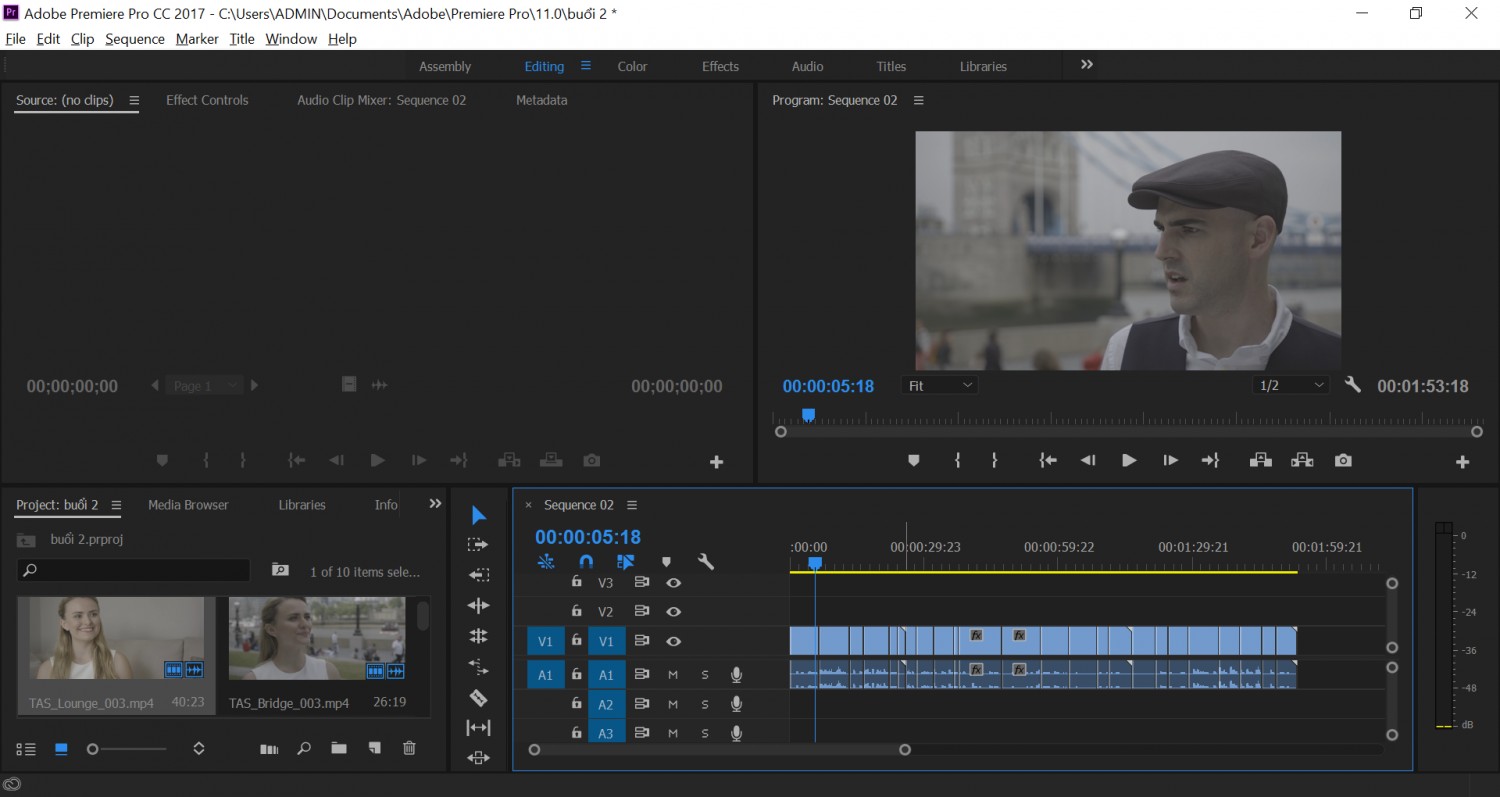Hide the V2 track output eye
Screen dimensions: 1500x797
(x=674, y=611)
